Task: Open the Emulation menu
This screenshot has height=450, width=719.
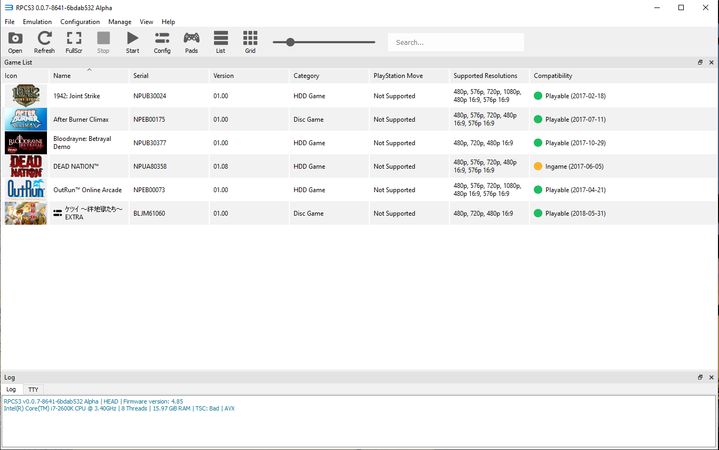Action: [37, 22]
